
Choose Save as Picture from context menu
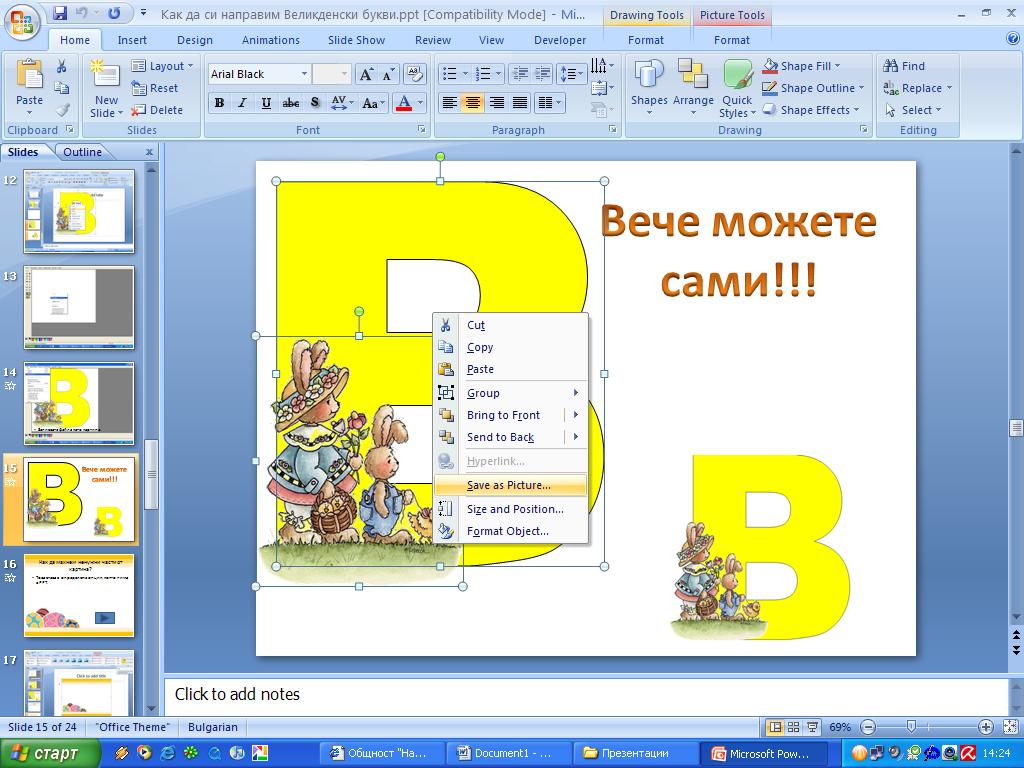coord(510,485)
